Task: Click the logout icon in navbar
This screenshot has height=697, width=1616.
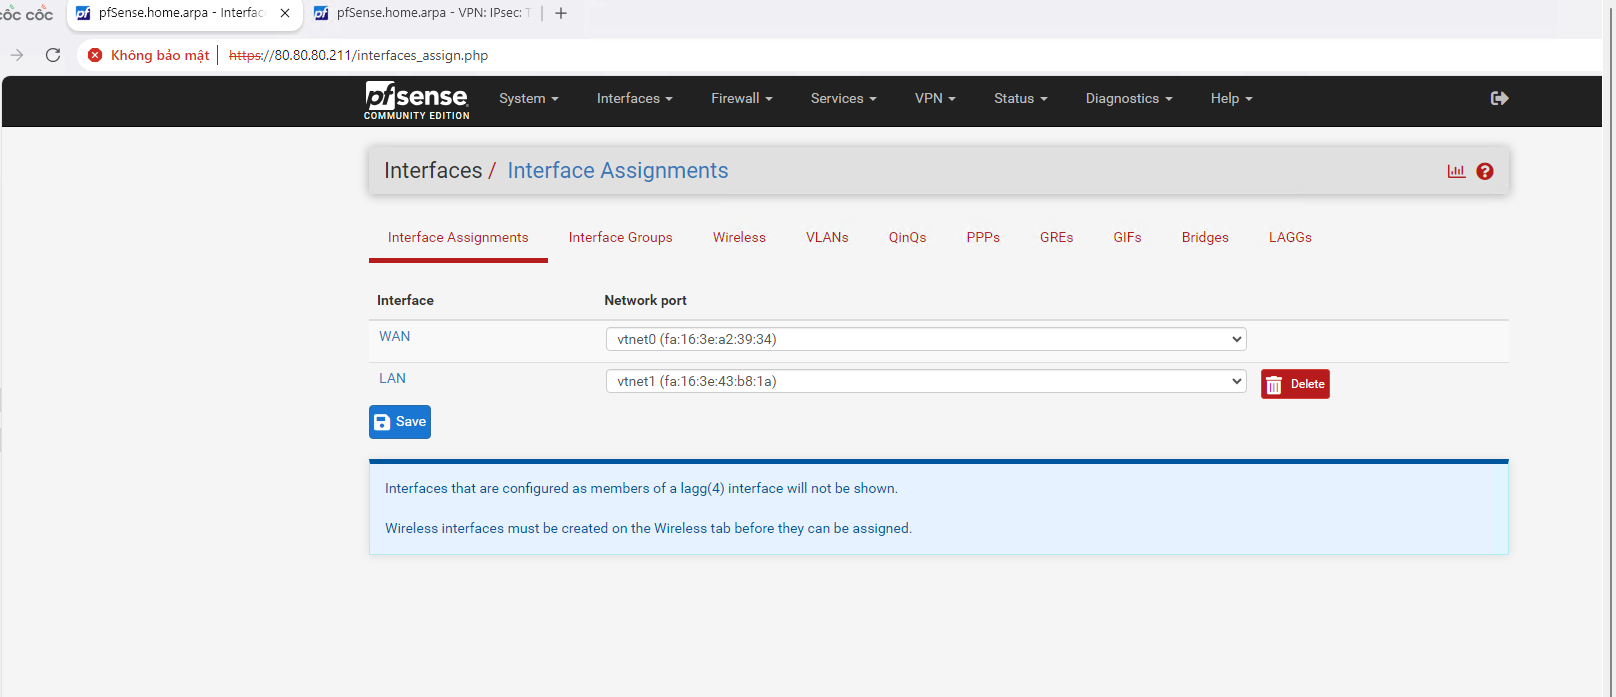Action: coord(1499,98)
